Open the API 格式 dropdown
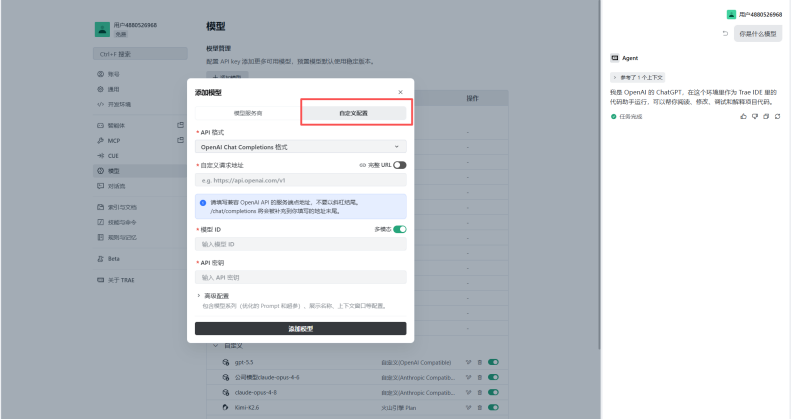Viewport: 791px width, 419px height. click(x=301, y=147)
